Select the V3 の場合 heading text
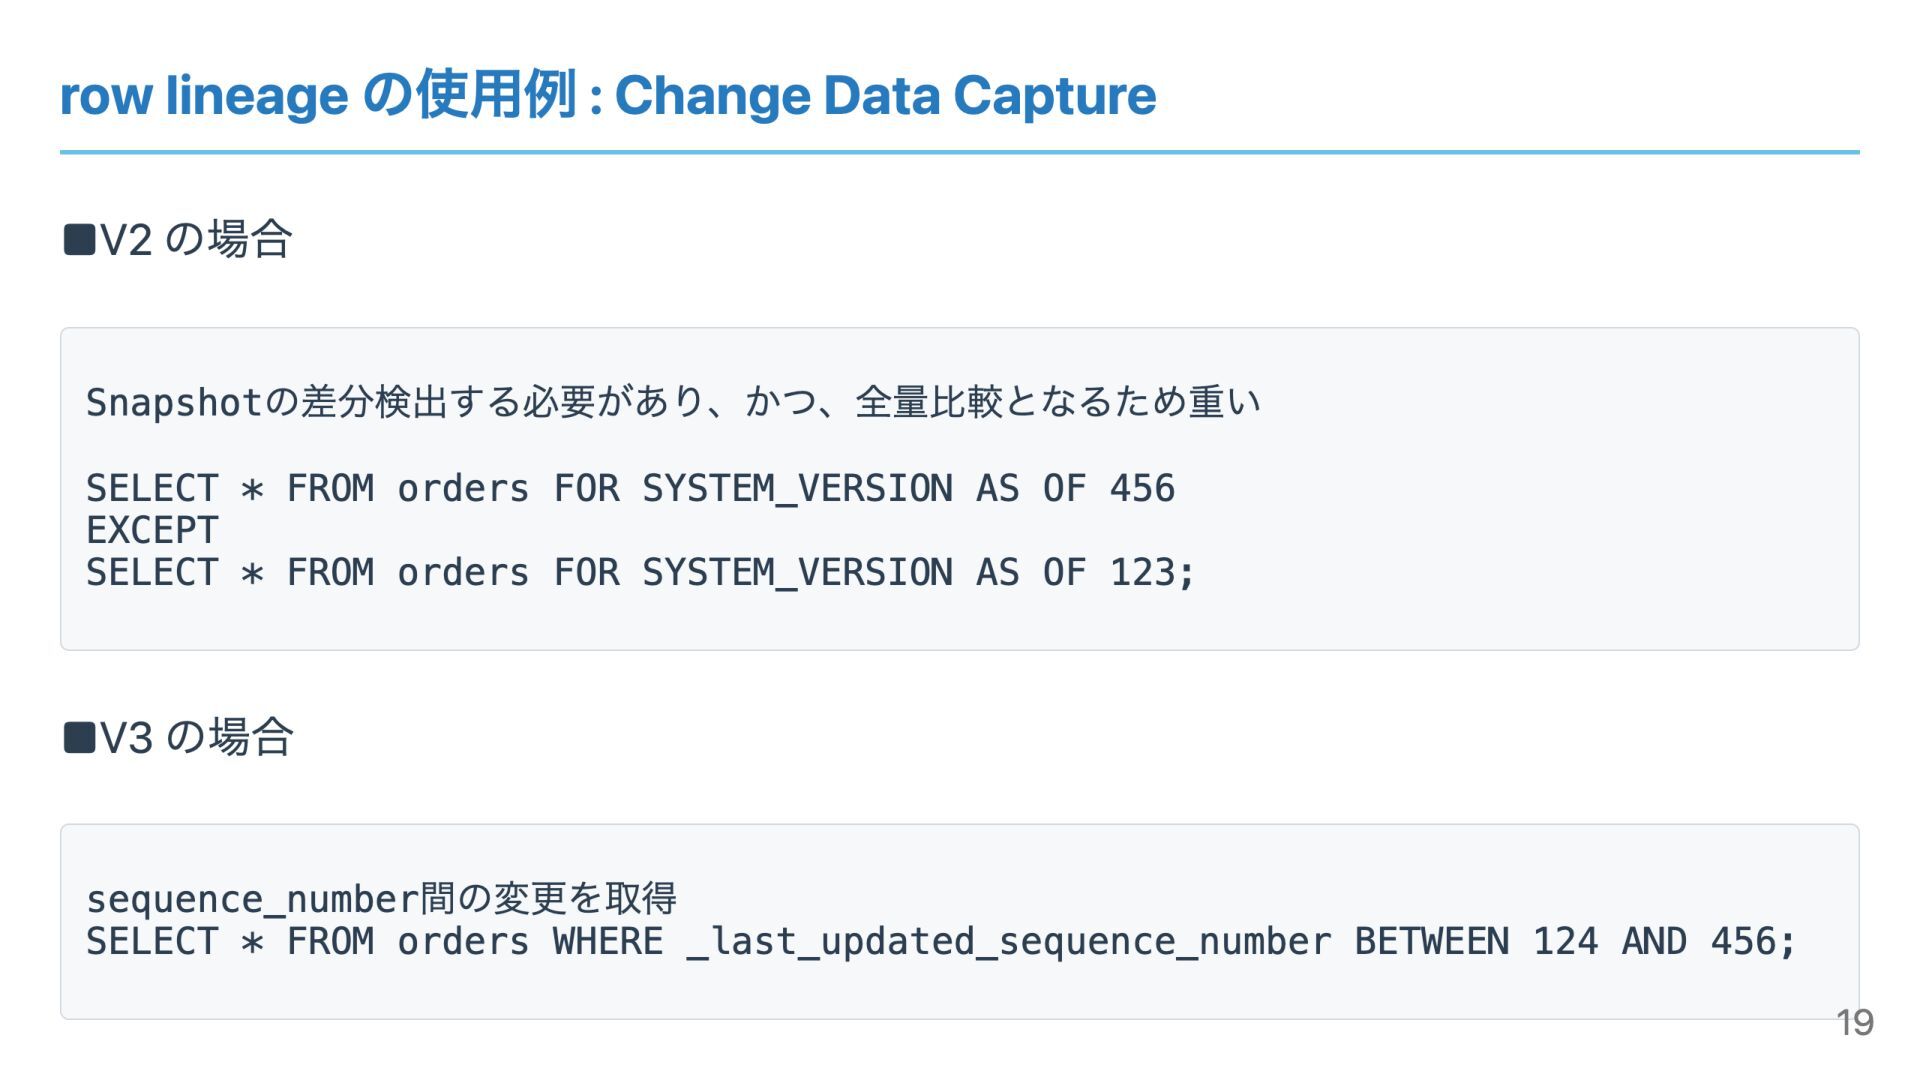 coord(196,738)
